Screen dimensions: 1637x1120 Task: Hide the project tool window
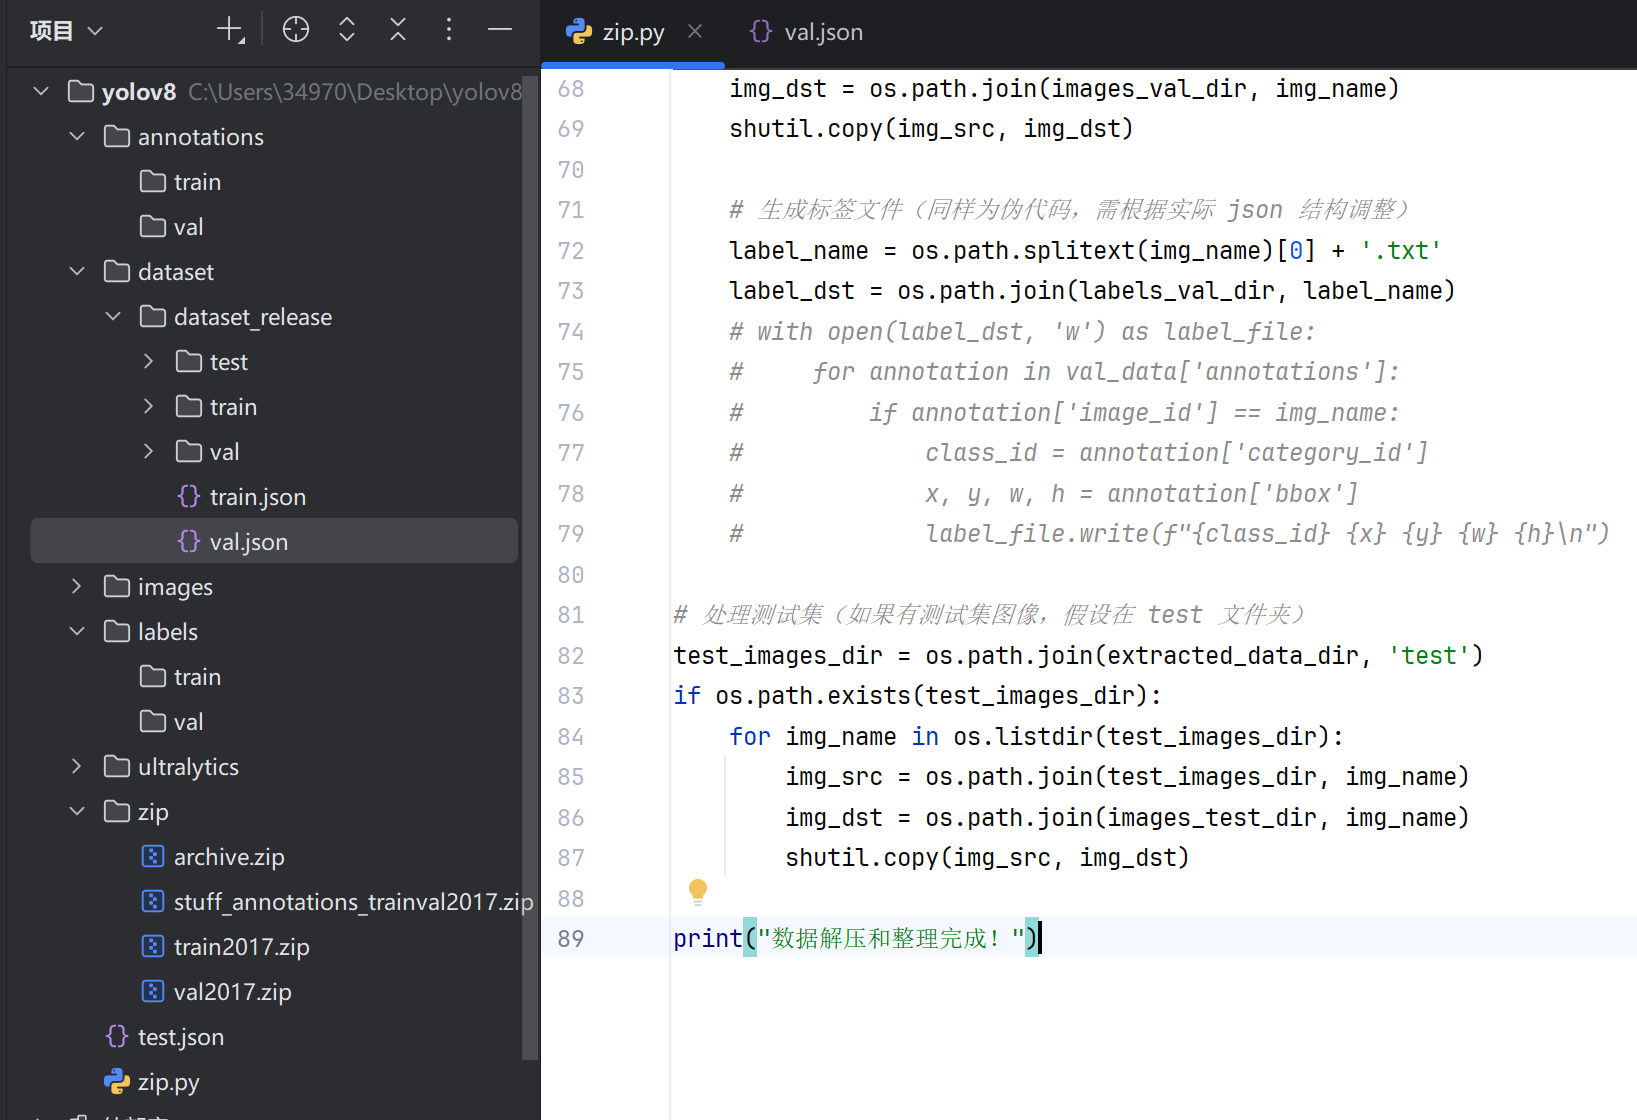point(500,30)
